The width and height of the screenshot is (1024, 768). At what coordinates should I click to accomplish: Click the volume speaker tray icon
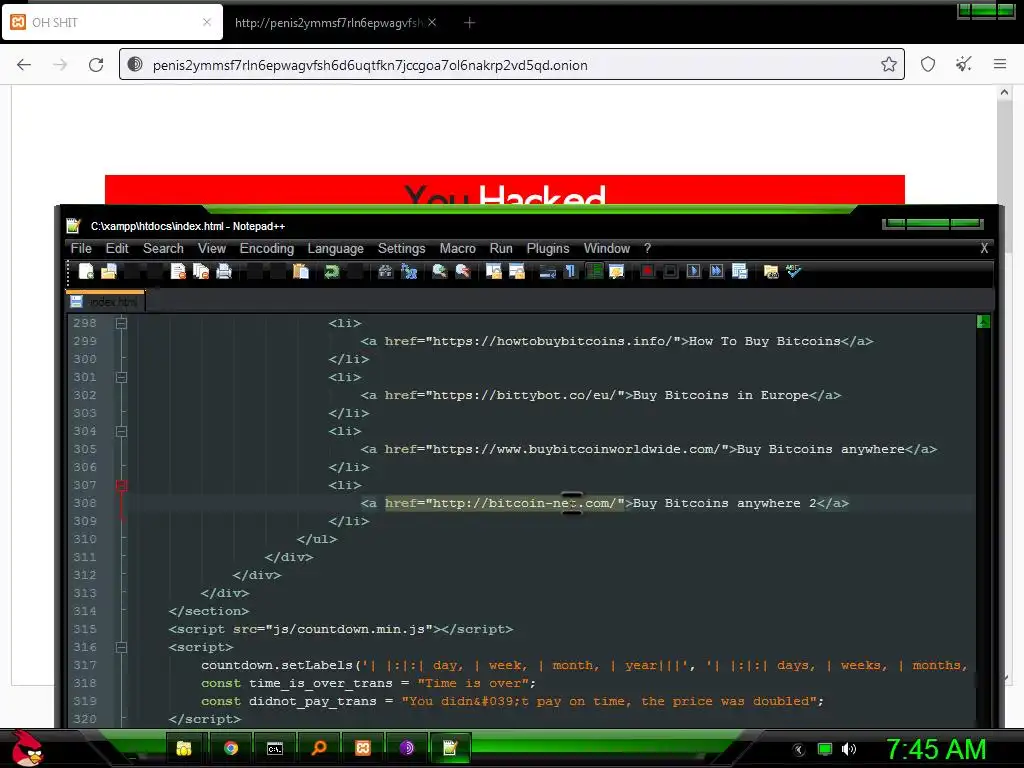tap(849, 749)
